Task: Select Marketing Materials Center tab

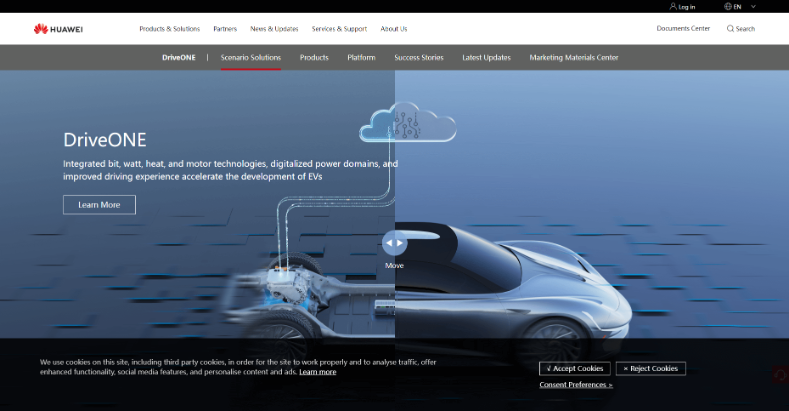Action: [574, 57]
